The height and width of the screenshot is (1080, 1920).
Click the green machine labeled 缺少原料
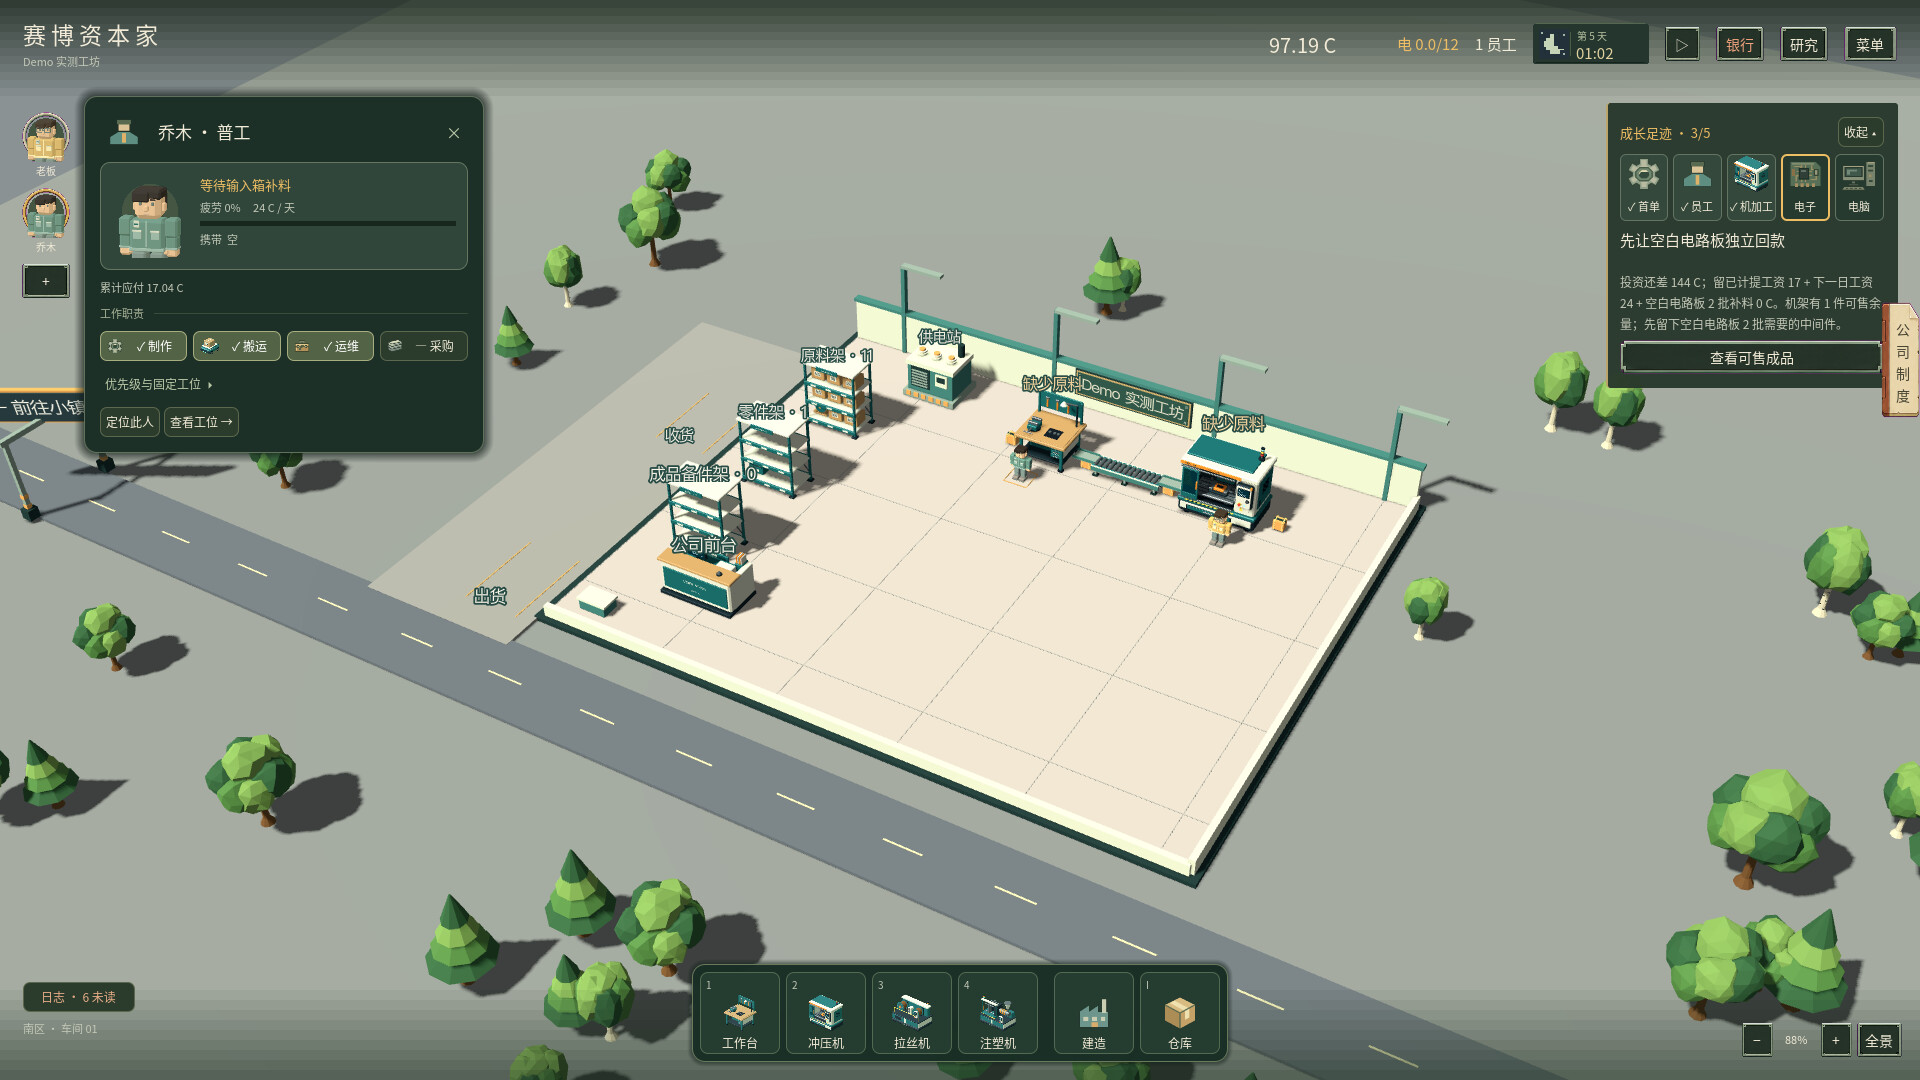click(x=1227, y=480)
